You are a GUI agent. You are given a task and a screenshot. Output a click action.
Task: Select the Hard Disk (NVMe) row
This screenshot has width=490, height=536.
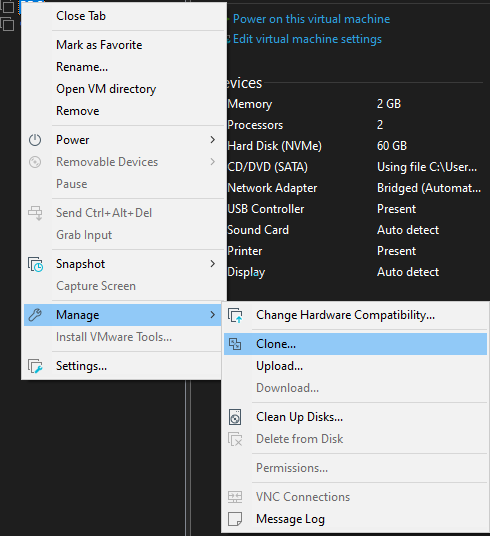[355, 146]
